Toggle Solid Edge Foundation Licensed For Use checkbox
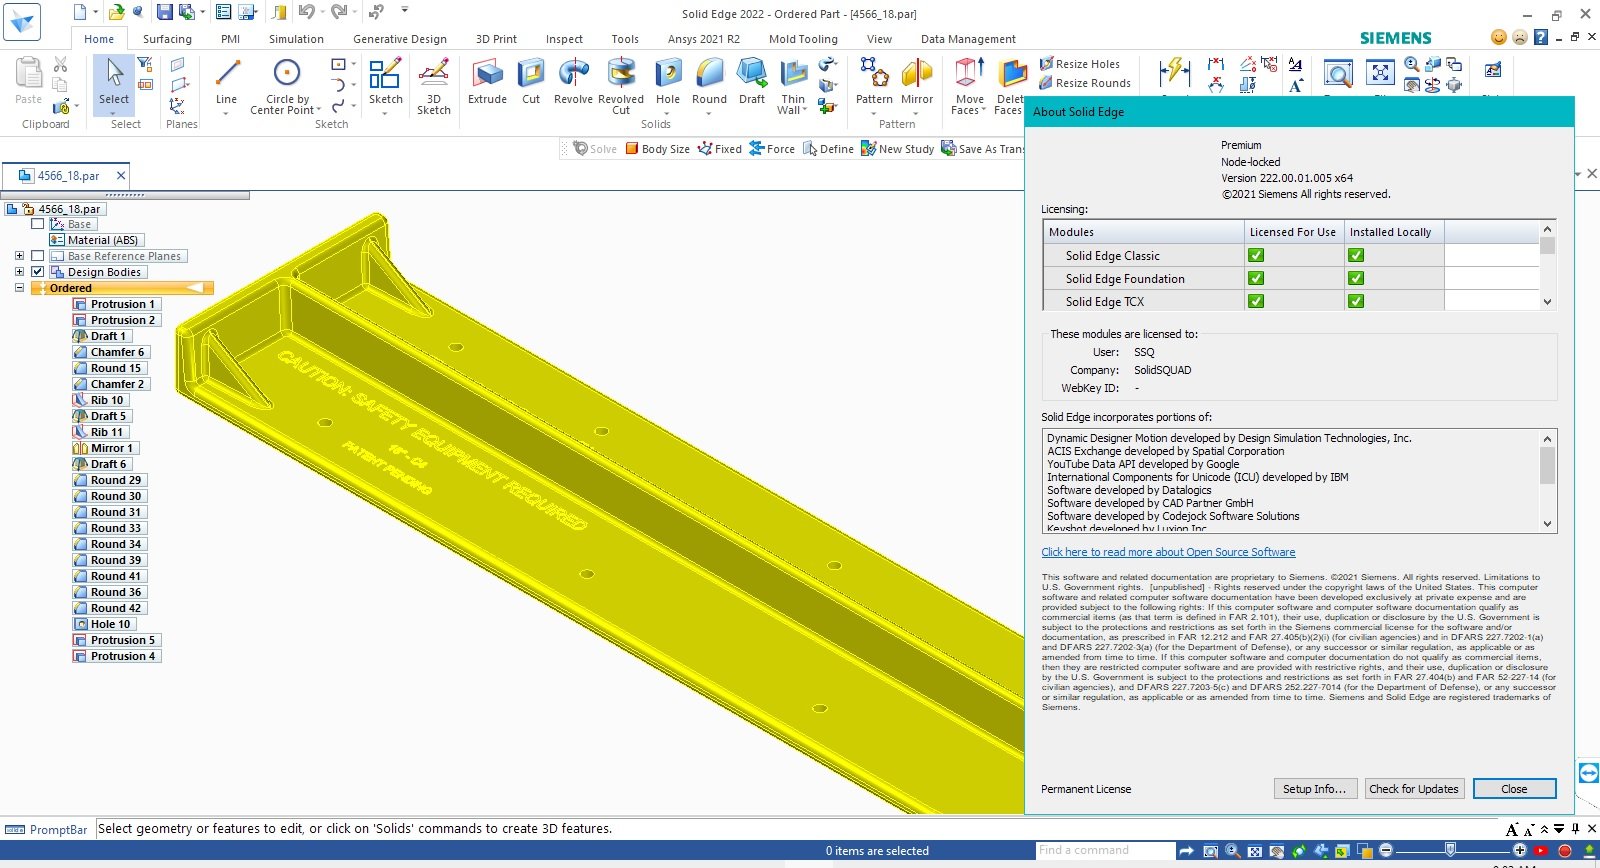Screen dimensions: 1600x868 (x=1256, y=278)
